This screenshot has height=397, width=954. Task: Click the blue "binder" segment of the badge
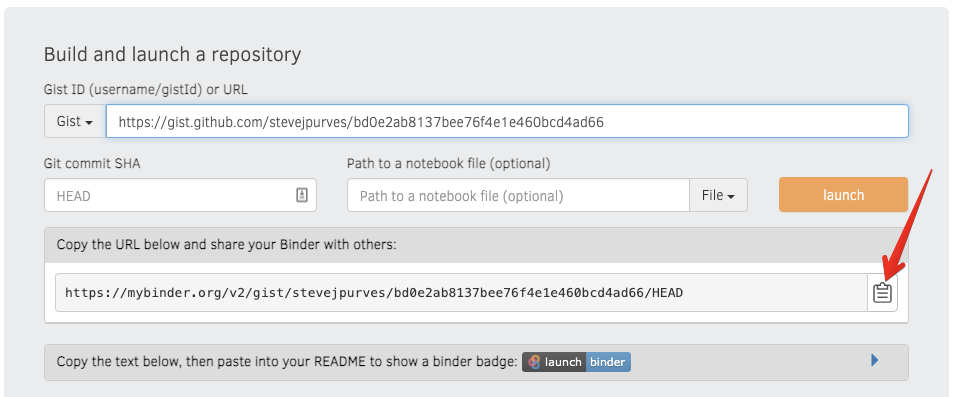[x=608, y=362]
